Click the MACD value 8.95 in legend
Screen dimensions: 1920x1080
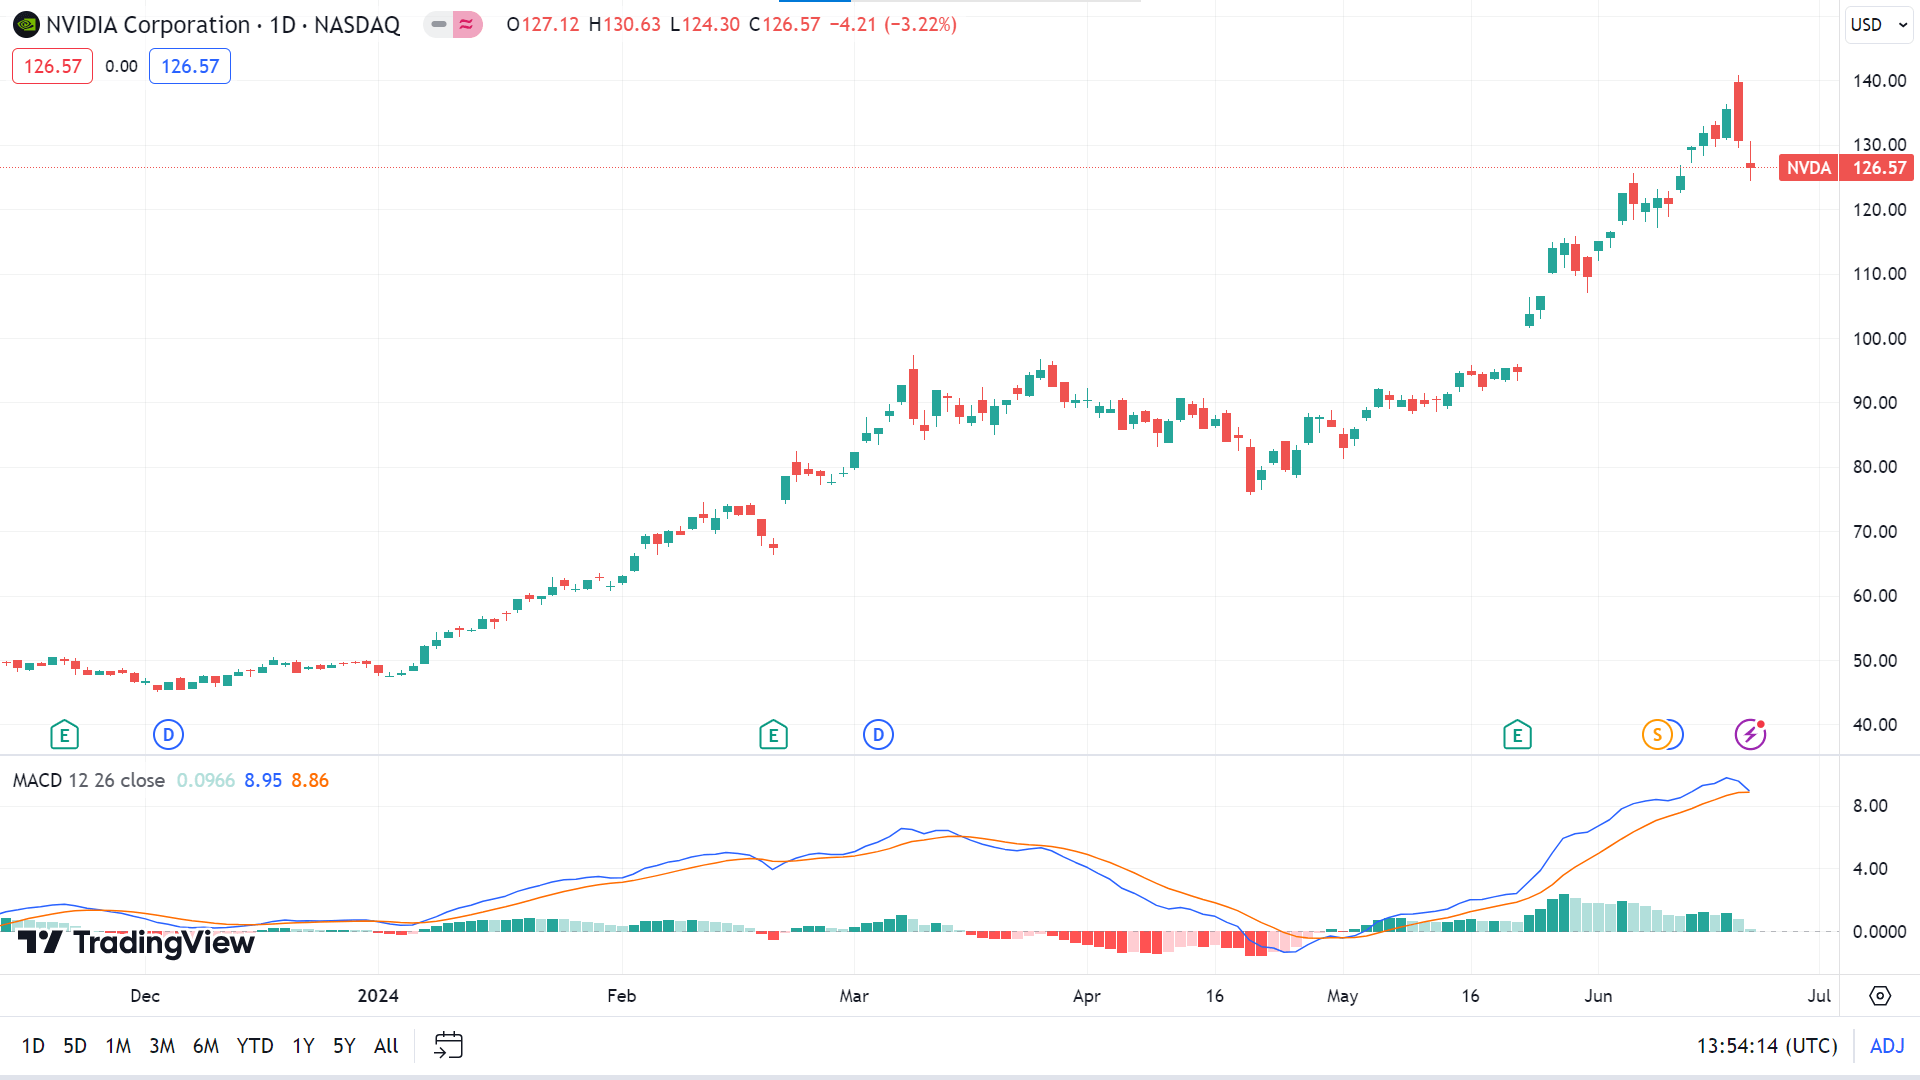click(263, 780)
